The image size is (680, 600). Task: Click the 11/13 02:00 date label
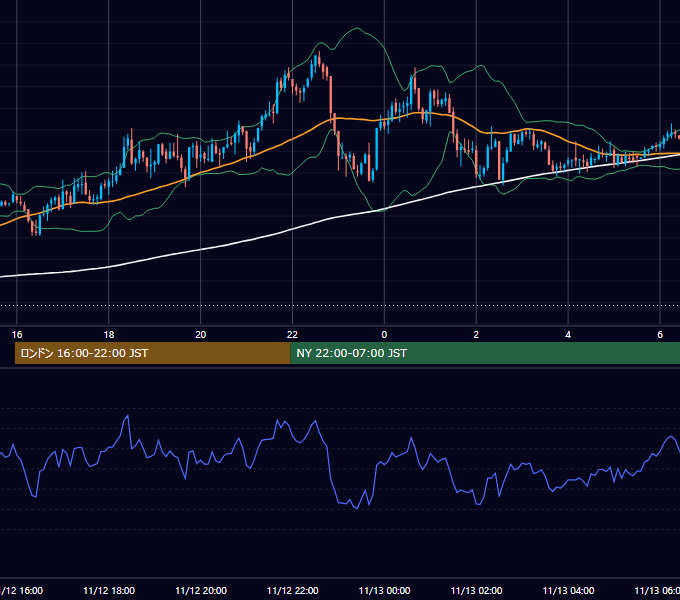tap(476, 590)
